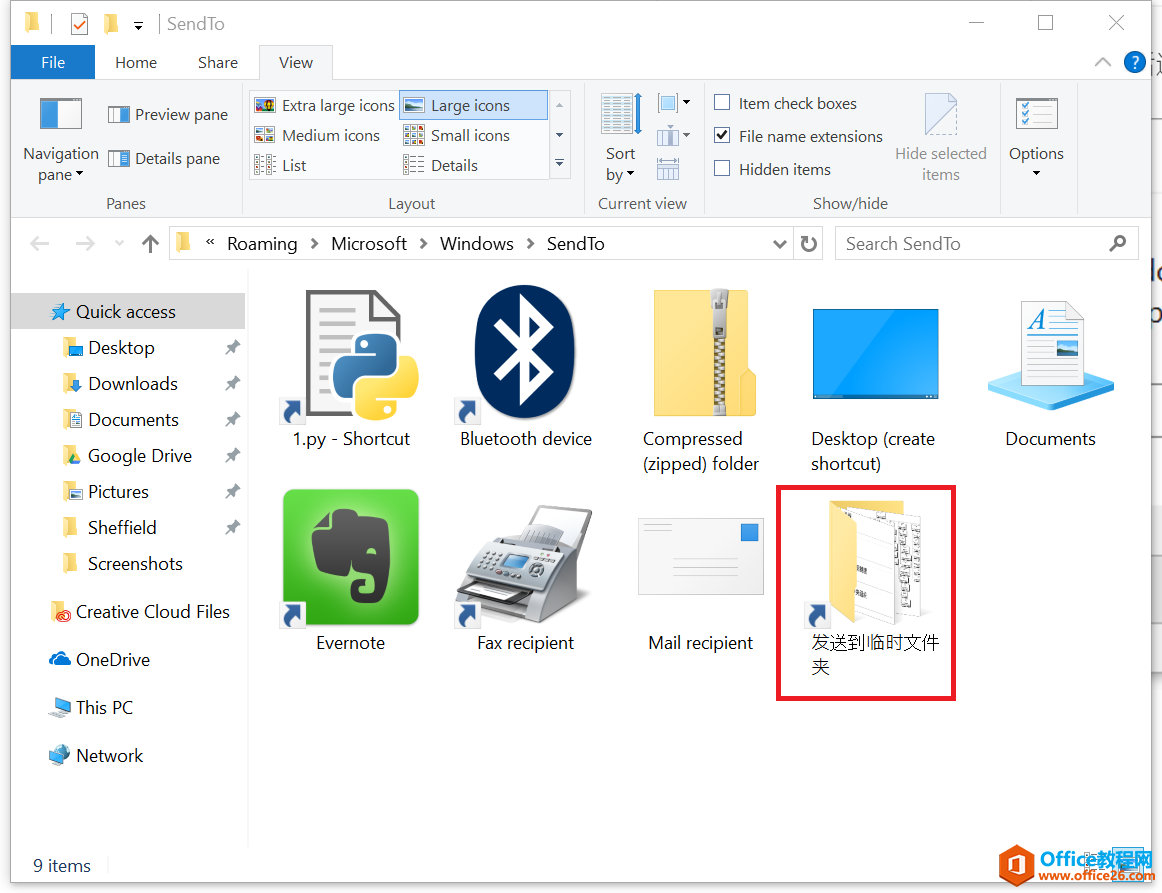Click Microsoft in the address path
This screenshot has width=1162, height=893.
(x=369, y=243)
